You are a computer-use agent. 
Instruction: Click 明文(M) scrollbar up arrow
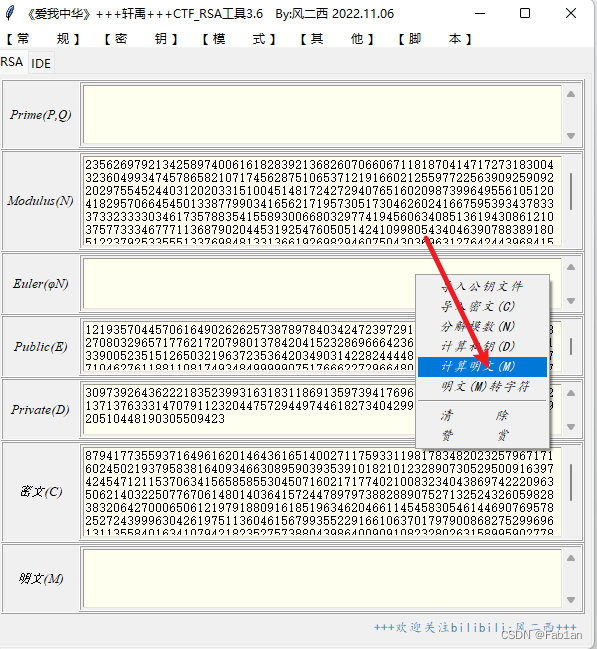tap(571, 558)
